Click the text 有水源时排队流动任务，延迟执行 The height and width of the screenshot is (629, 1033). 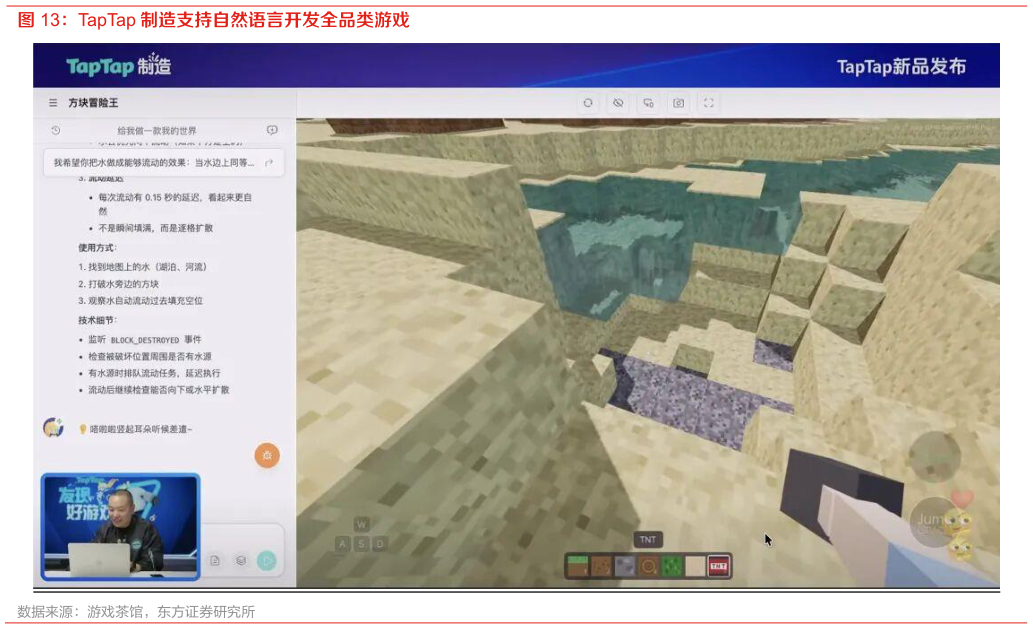point(154,373)
